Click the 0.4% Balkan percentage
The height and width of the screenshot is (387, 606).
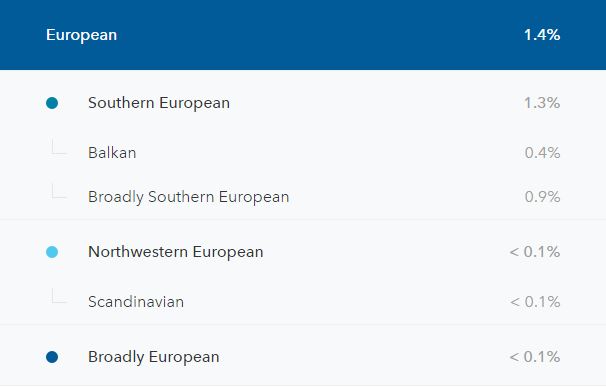click(x=542, y=153)
